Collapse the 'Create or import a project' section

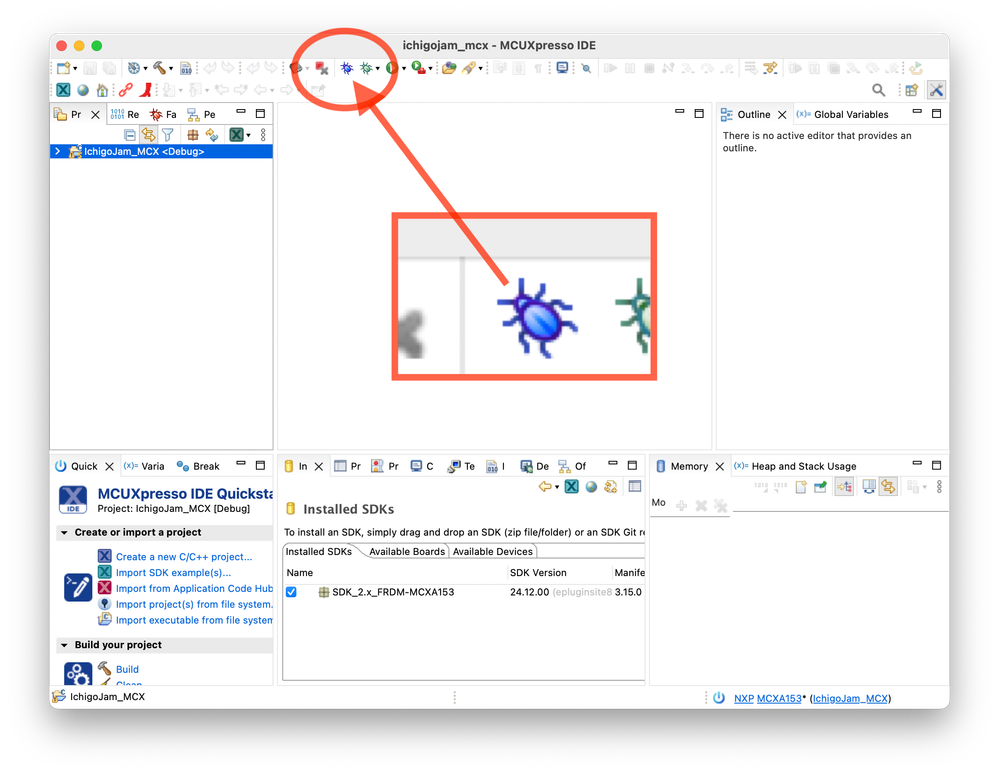(x=64, y=533)
